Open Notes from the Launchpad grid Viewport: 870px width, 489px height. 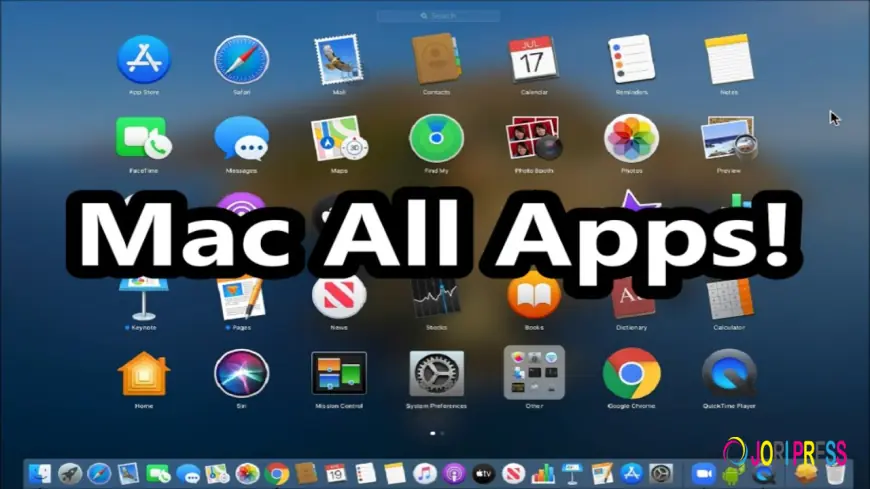(x=729, y=59)
